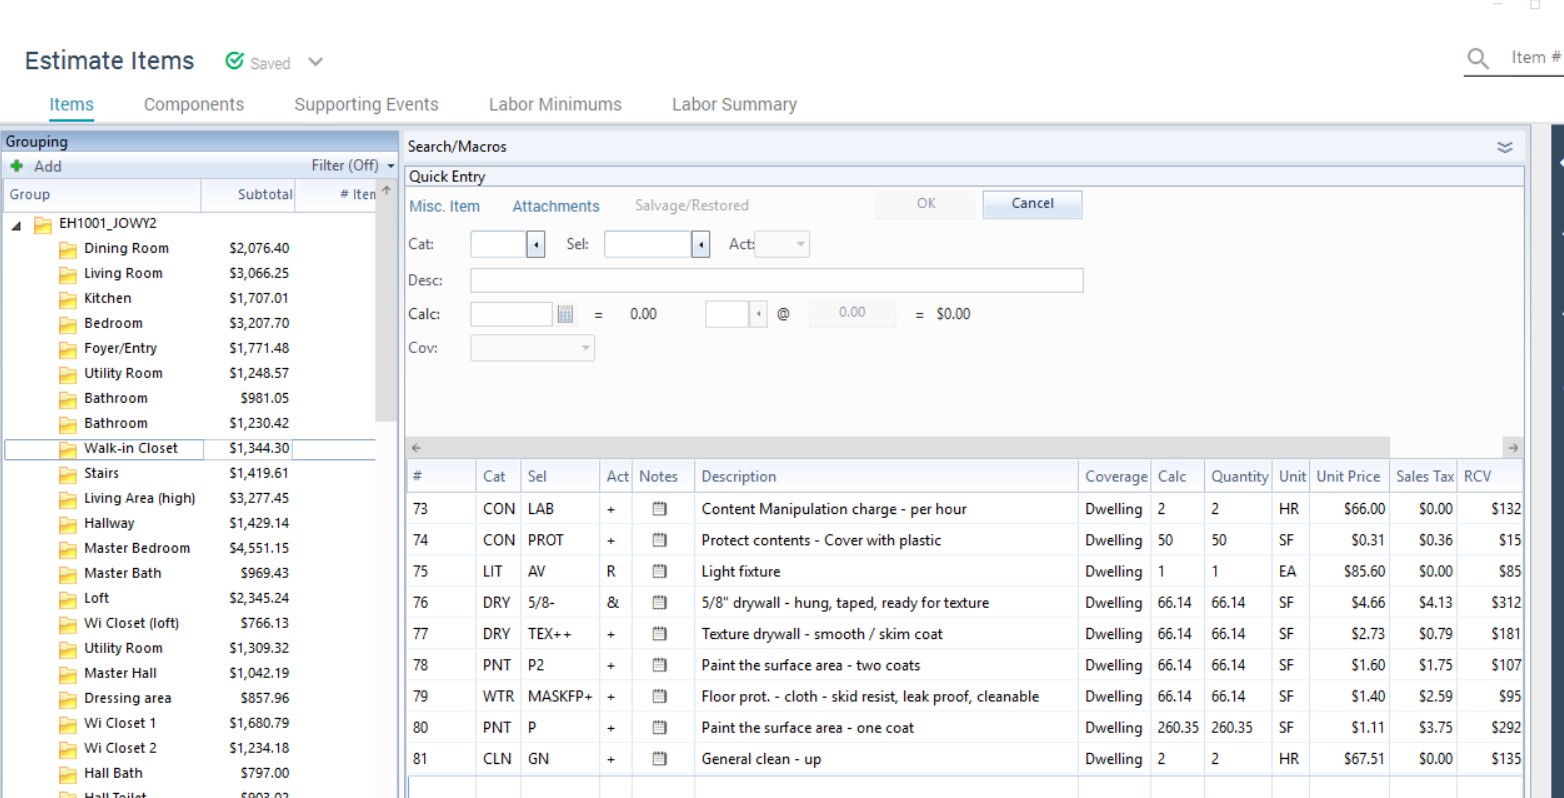Click the Stairs folder icon
Image resolution: width=1564 pixels, height=798 pixels.
pyautogui.click(x=68, y=474)
